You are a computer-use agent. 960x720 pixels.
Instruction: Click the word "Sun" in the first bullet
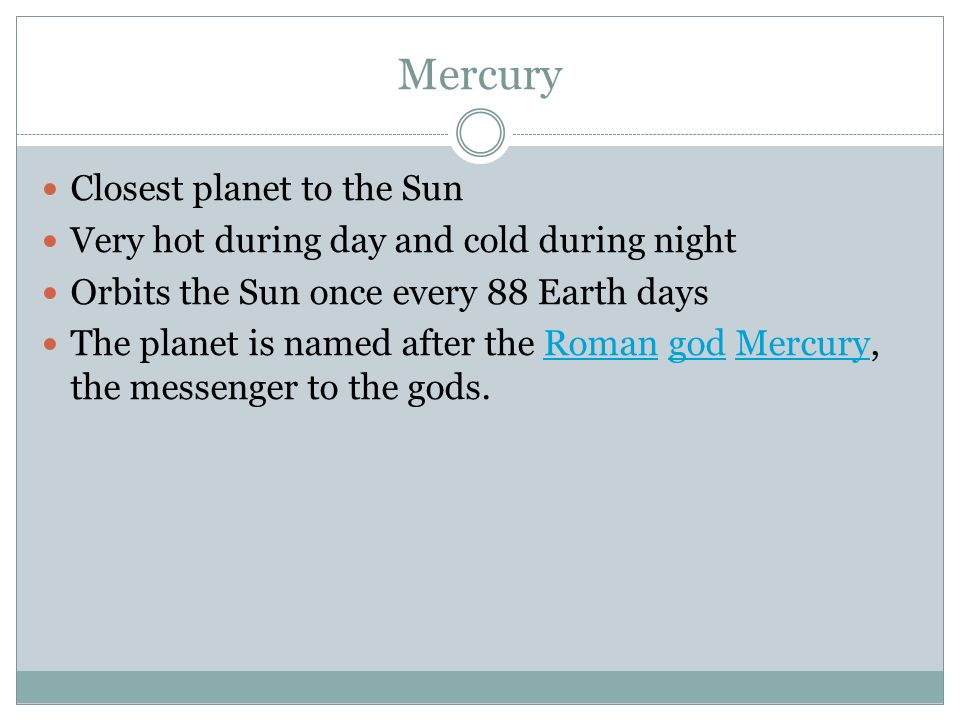point(432,189)
